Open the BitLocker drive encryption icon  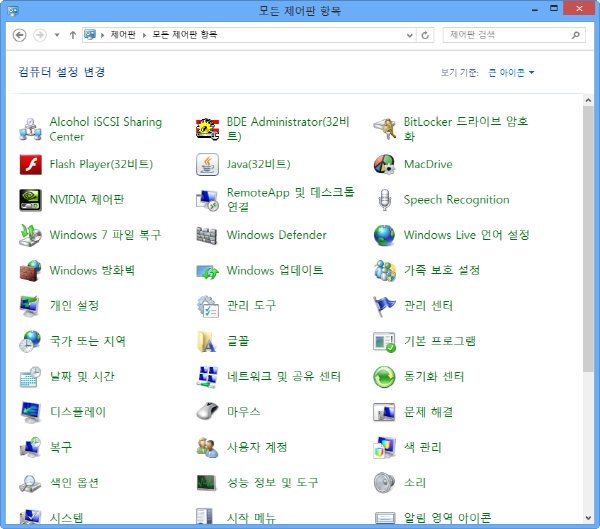pyautogui.click(x=385, y=129)
